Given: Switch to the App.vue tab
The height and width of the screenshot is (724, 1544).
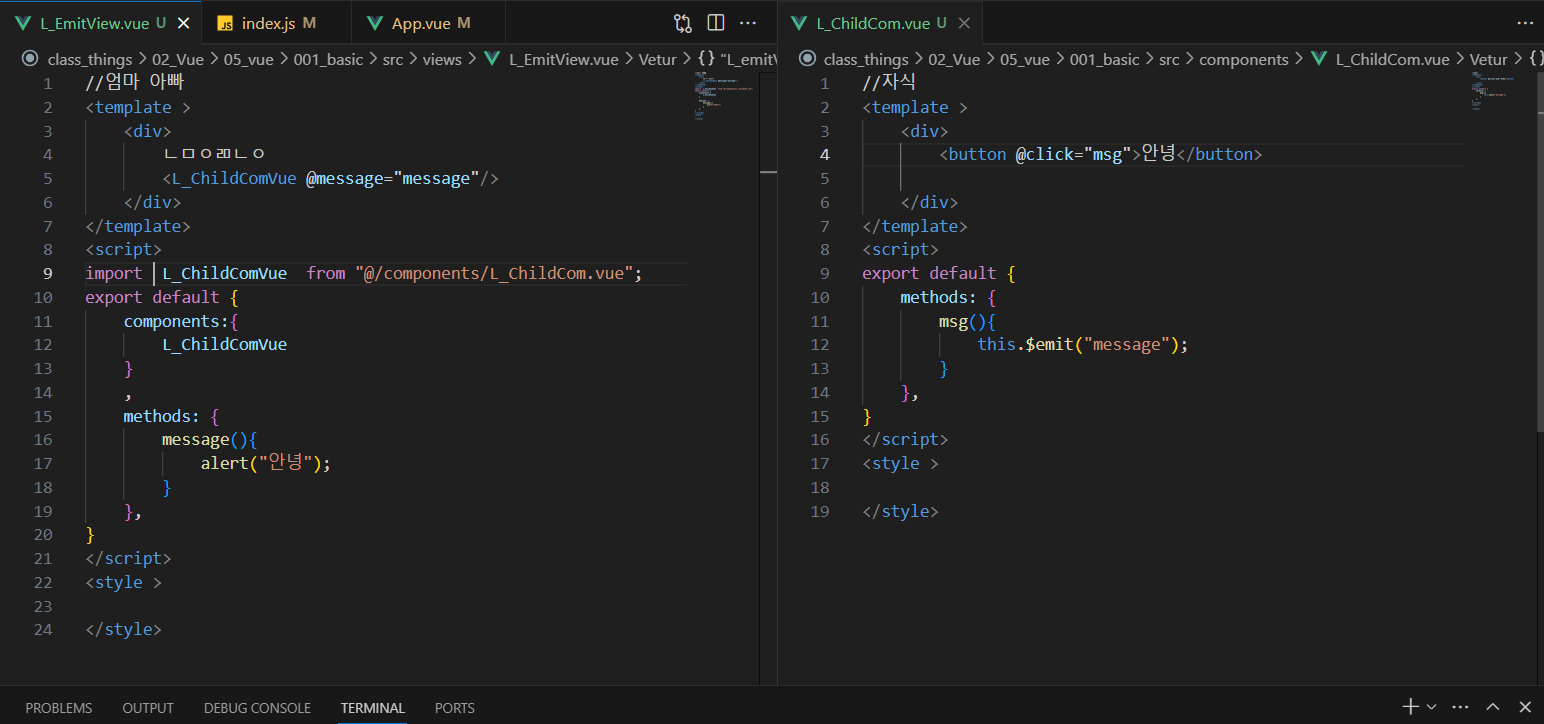Looking at the screenshot, I should (428, 23).
